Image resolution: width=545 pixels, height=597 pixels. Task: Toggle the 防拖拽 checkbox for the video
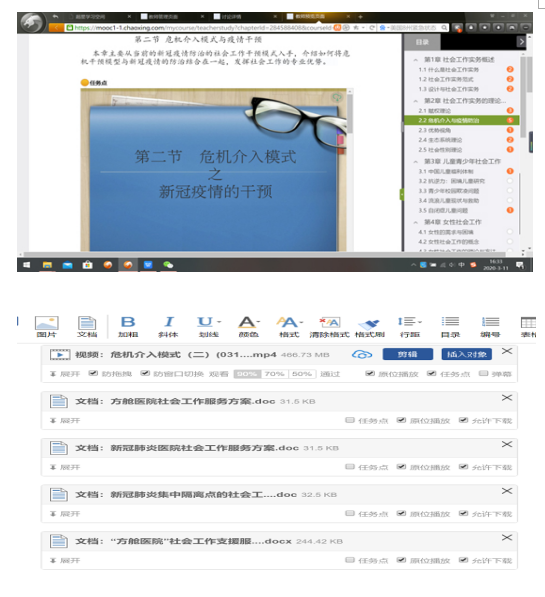(x=93, y=373)
